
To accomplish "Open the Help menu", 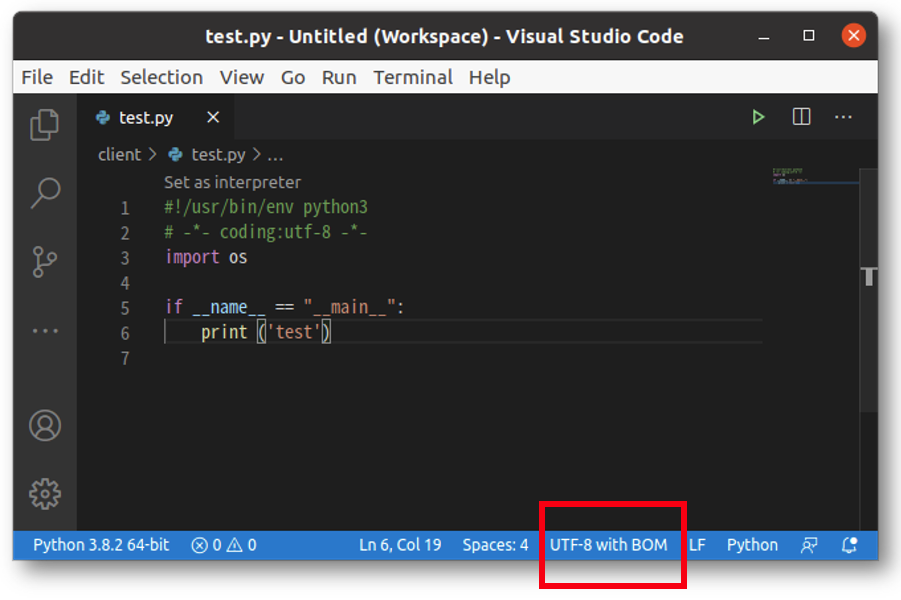I will pyautogui.click(x=489, y=77).
